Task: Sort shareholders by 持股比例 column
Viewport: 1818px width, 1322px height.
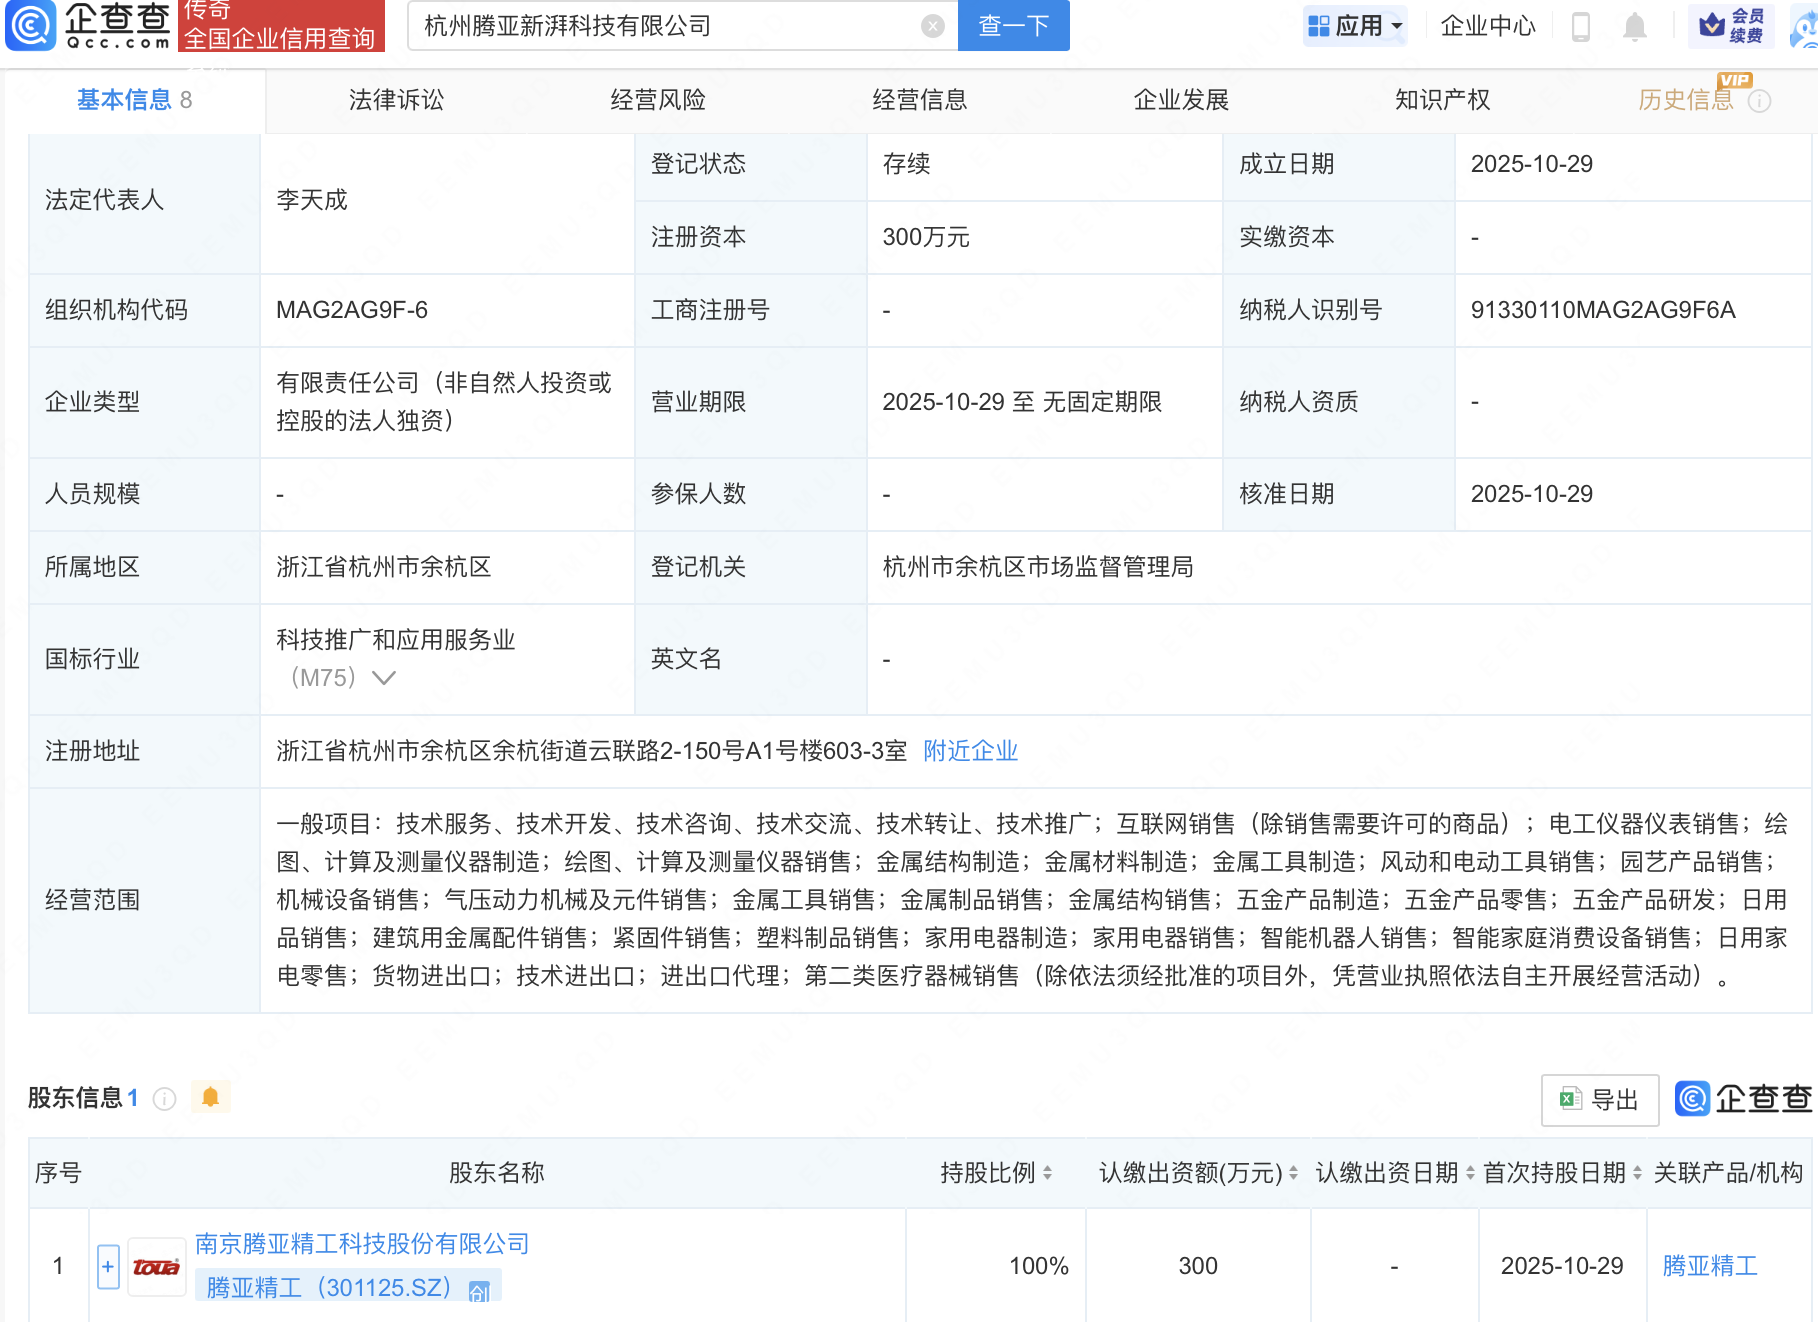Action: pos(1047,1173)
